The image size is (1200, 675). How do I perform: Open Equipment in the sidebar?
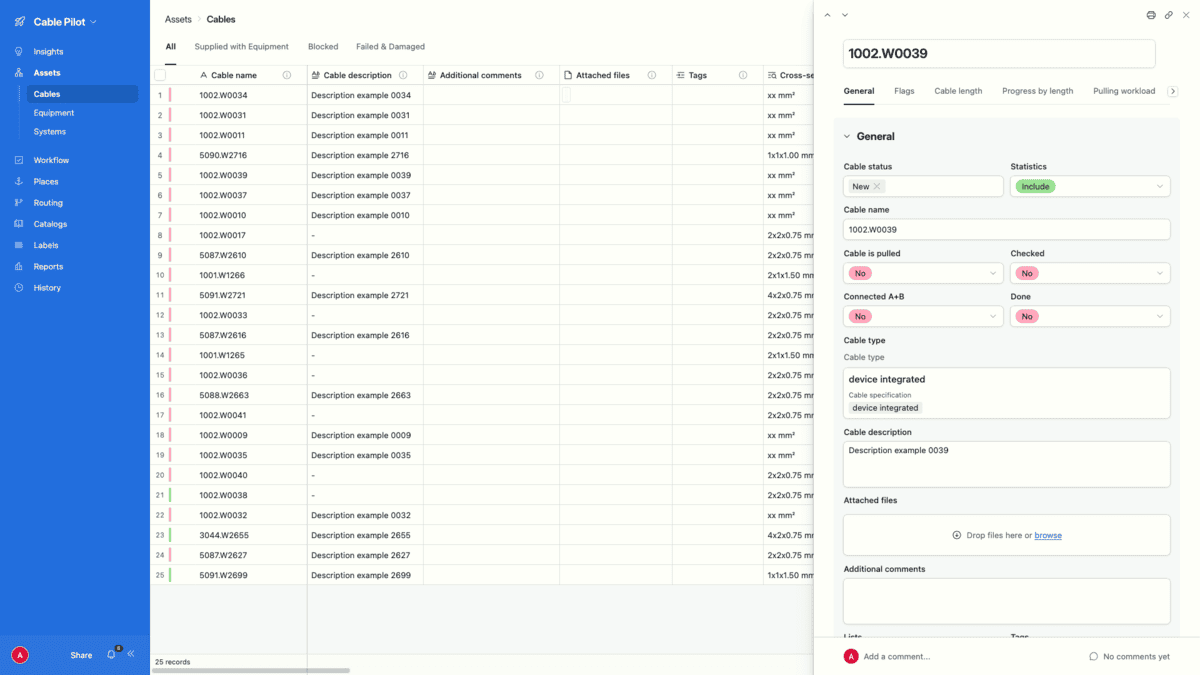(x=54, y=113)
